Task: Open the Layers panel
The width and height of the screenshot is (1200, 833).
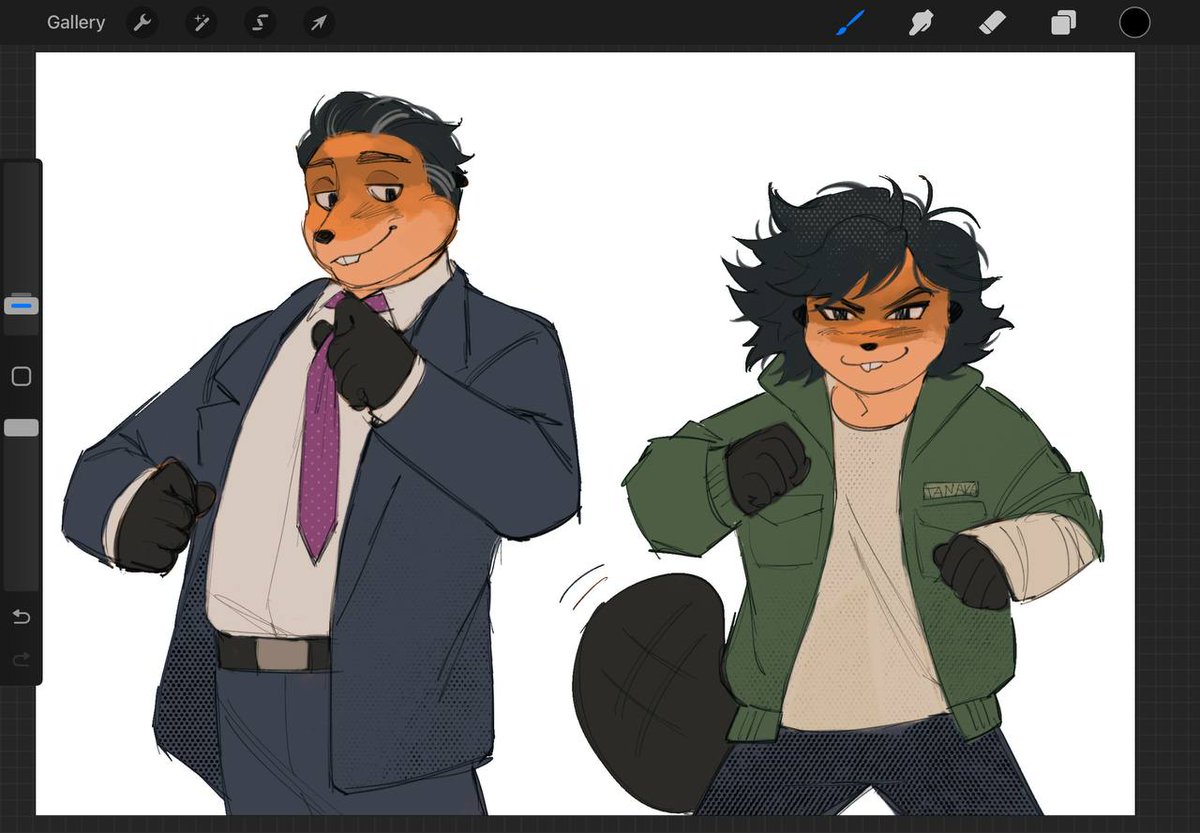Action: (1063, 22)
